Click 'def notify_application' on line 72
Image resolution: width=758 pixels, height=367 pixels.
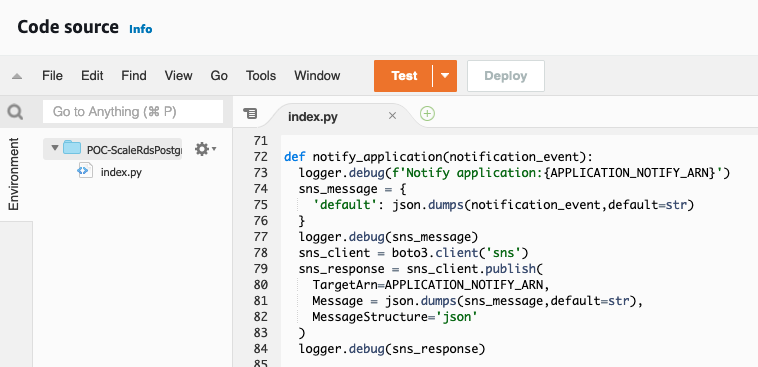(364, 157)
